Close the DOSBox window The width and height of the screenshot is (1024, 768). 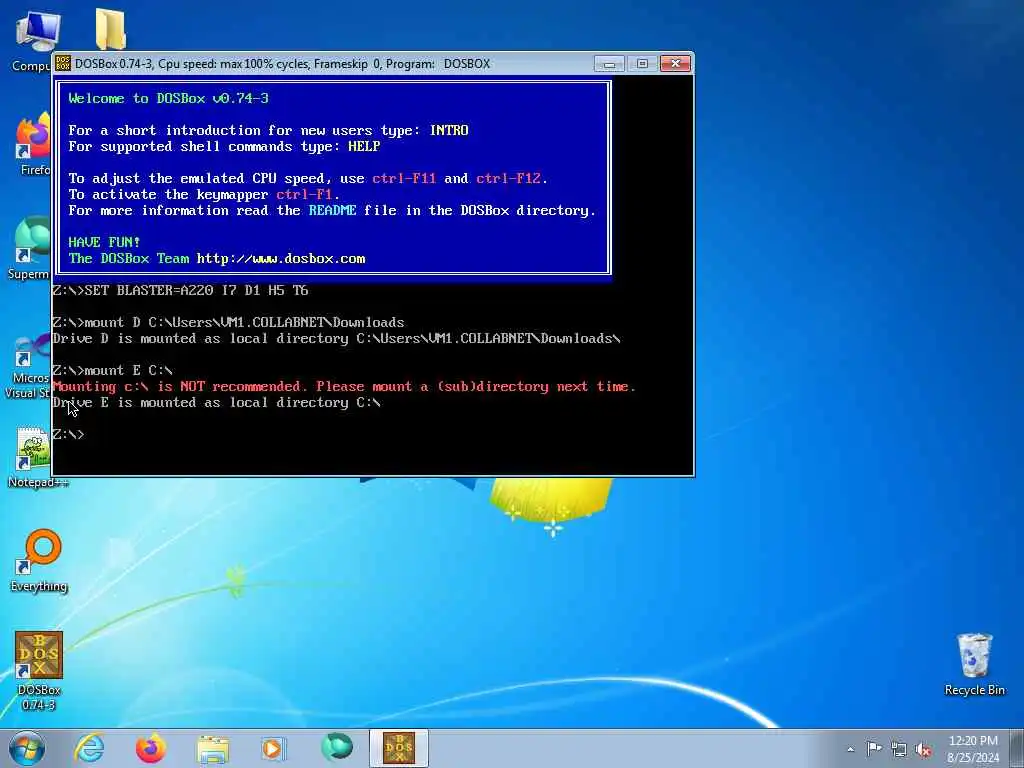(x=675, y=63)
